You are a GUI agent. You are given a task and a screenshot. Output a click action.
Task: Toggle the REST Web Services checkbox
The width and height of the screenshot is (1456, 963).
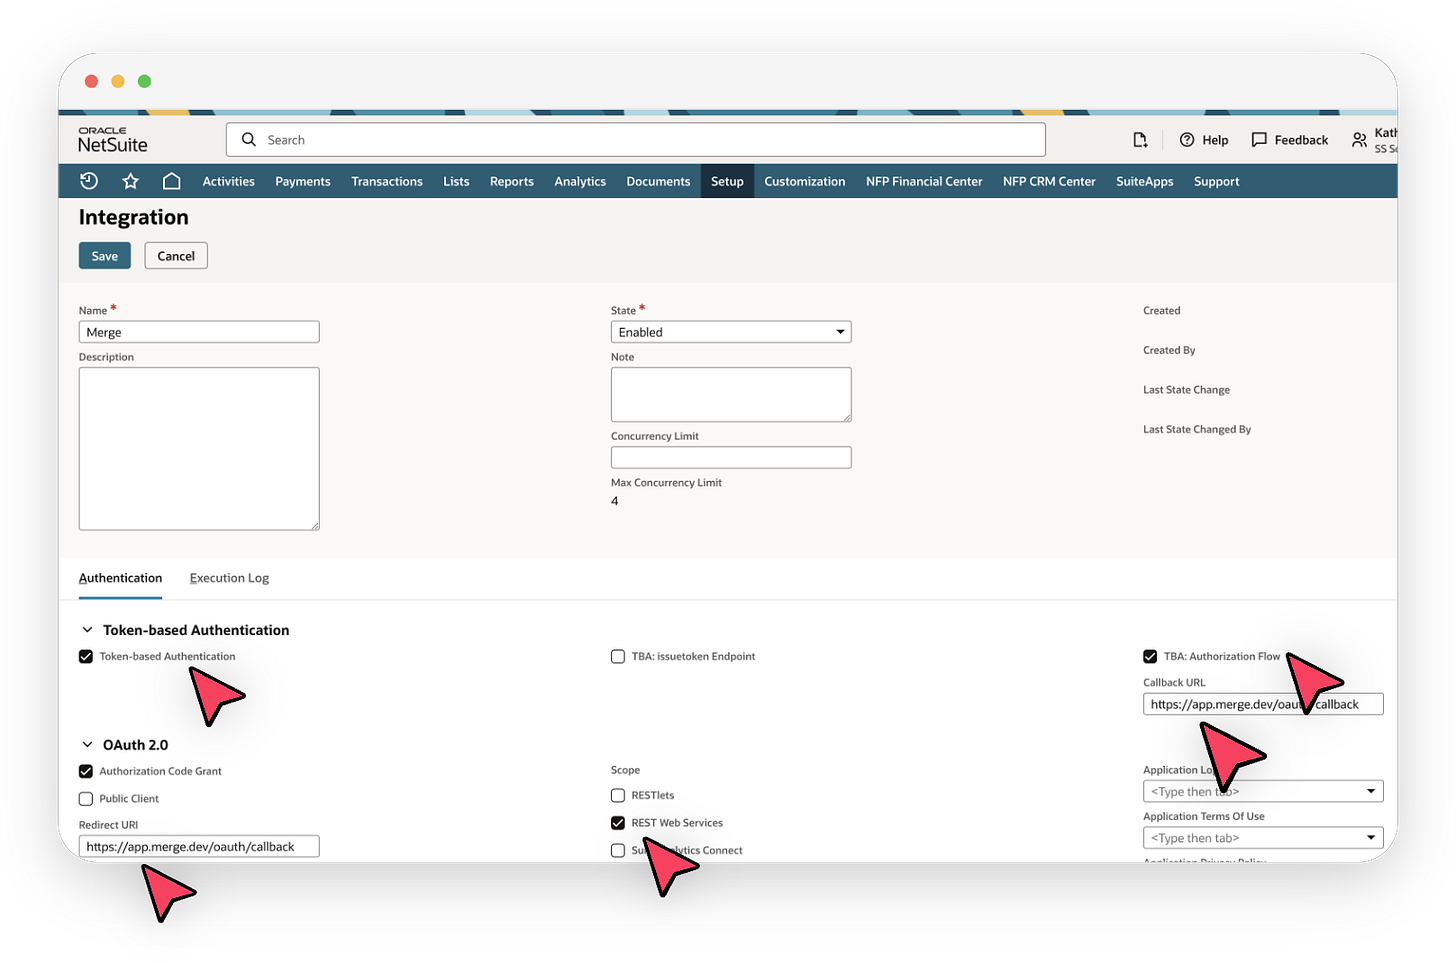click(x=618, y=823)
